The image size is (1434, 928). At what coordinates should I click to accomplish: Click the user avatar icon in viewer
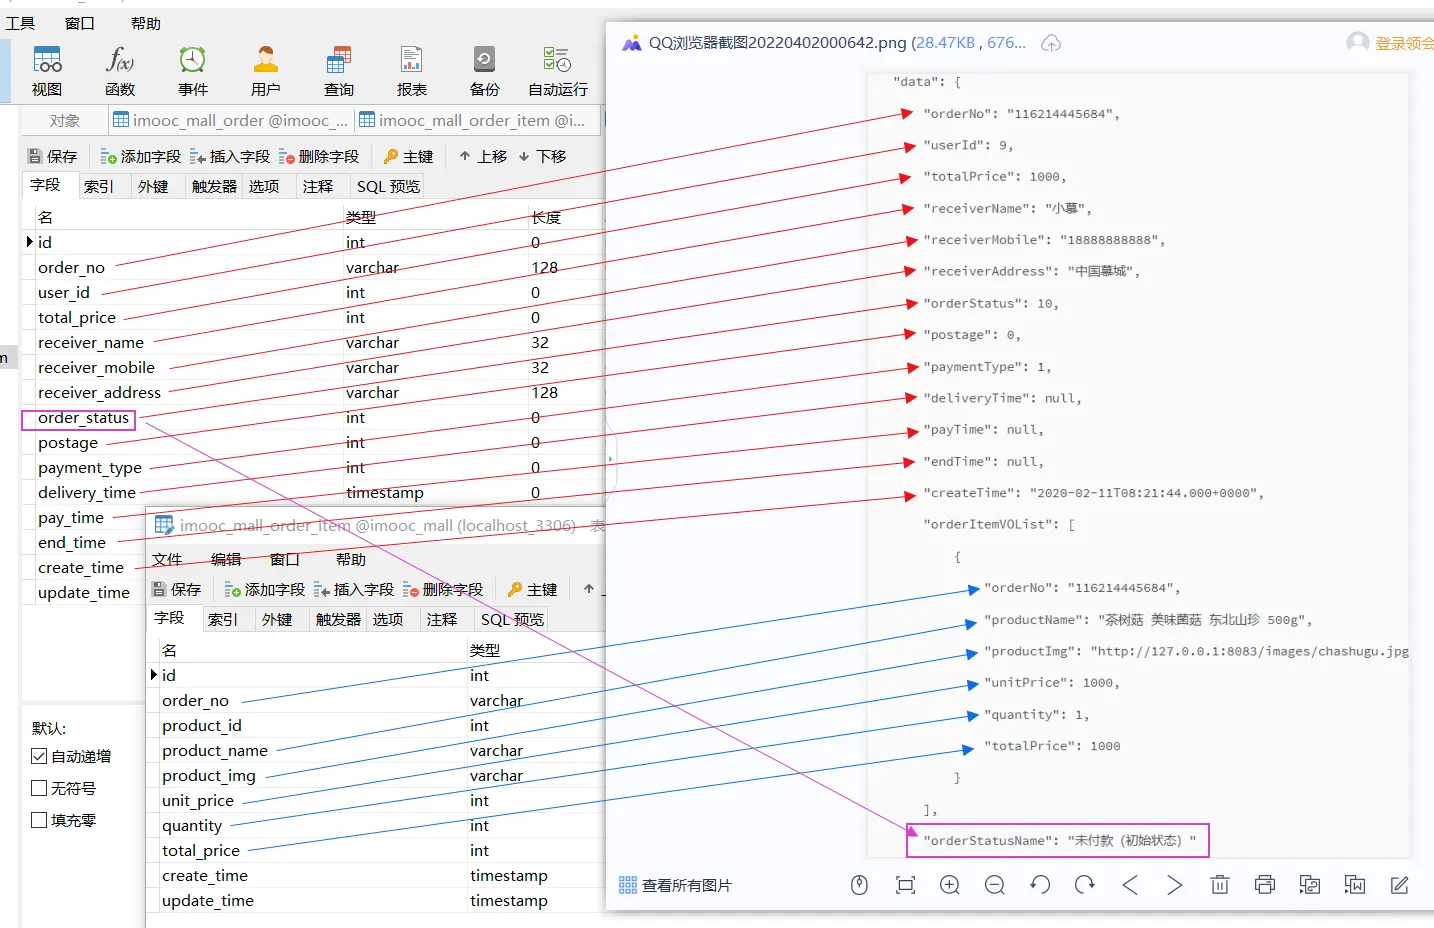tap(1357, 42)
